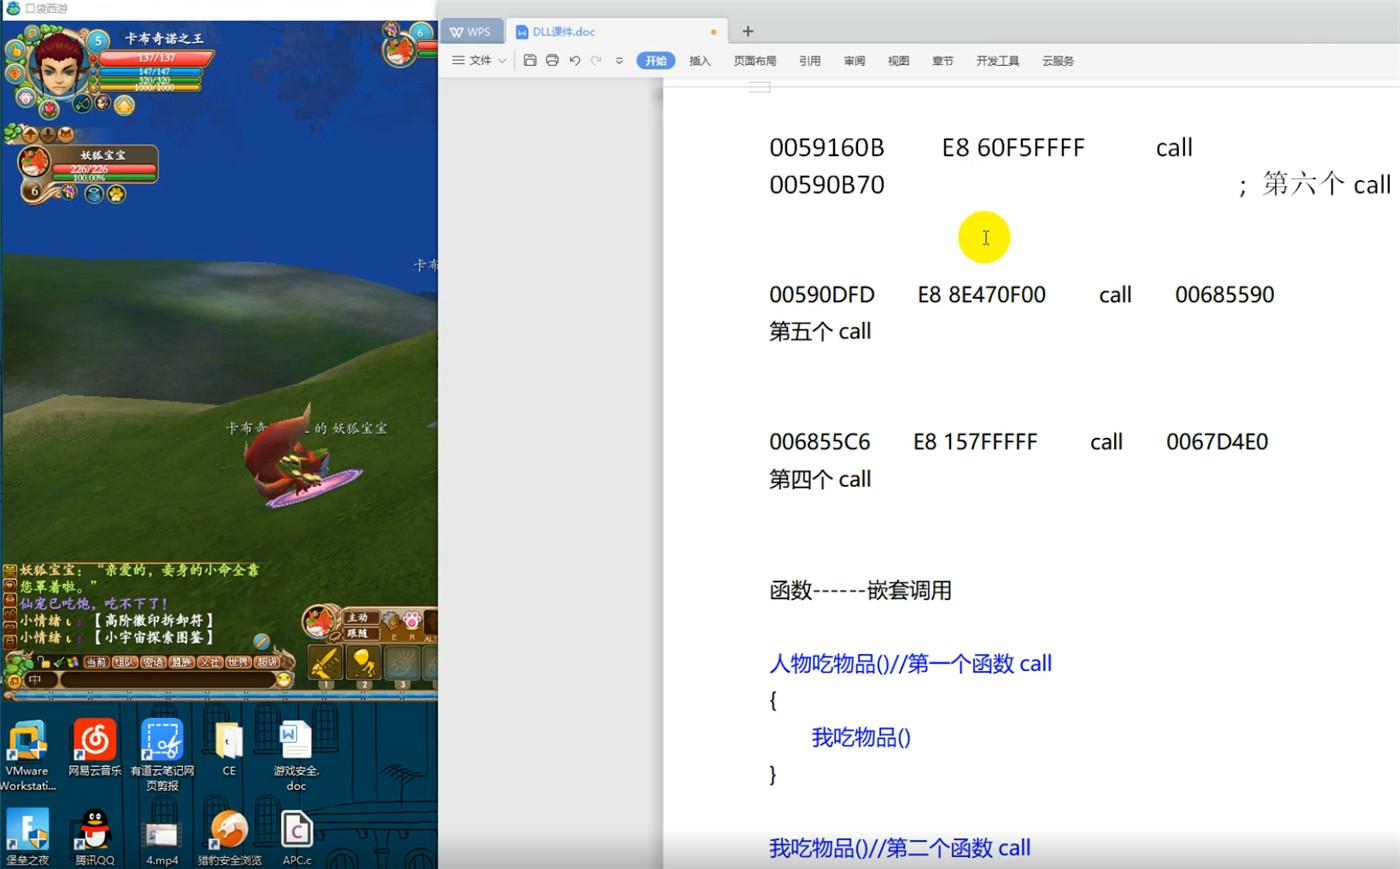Expand the 文件 file menu dropdown
The image size is (1400, 869).
tap(480, 61)
